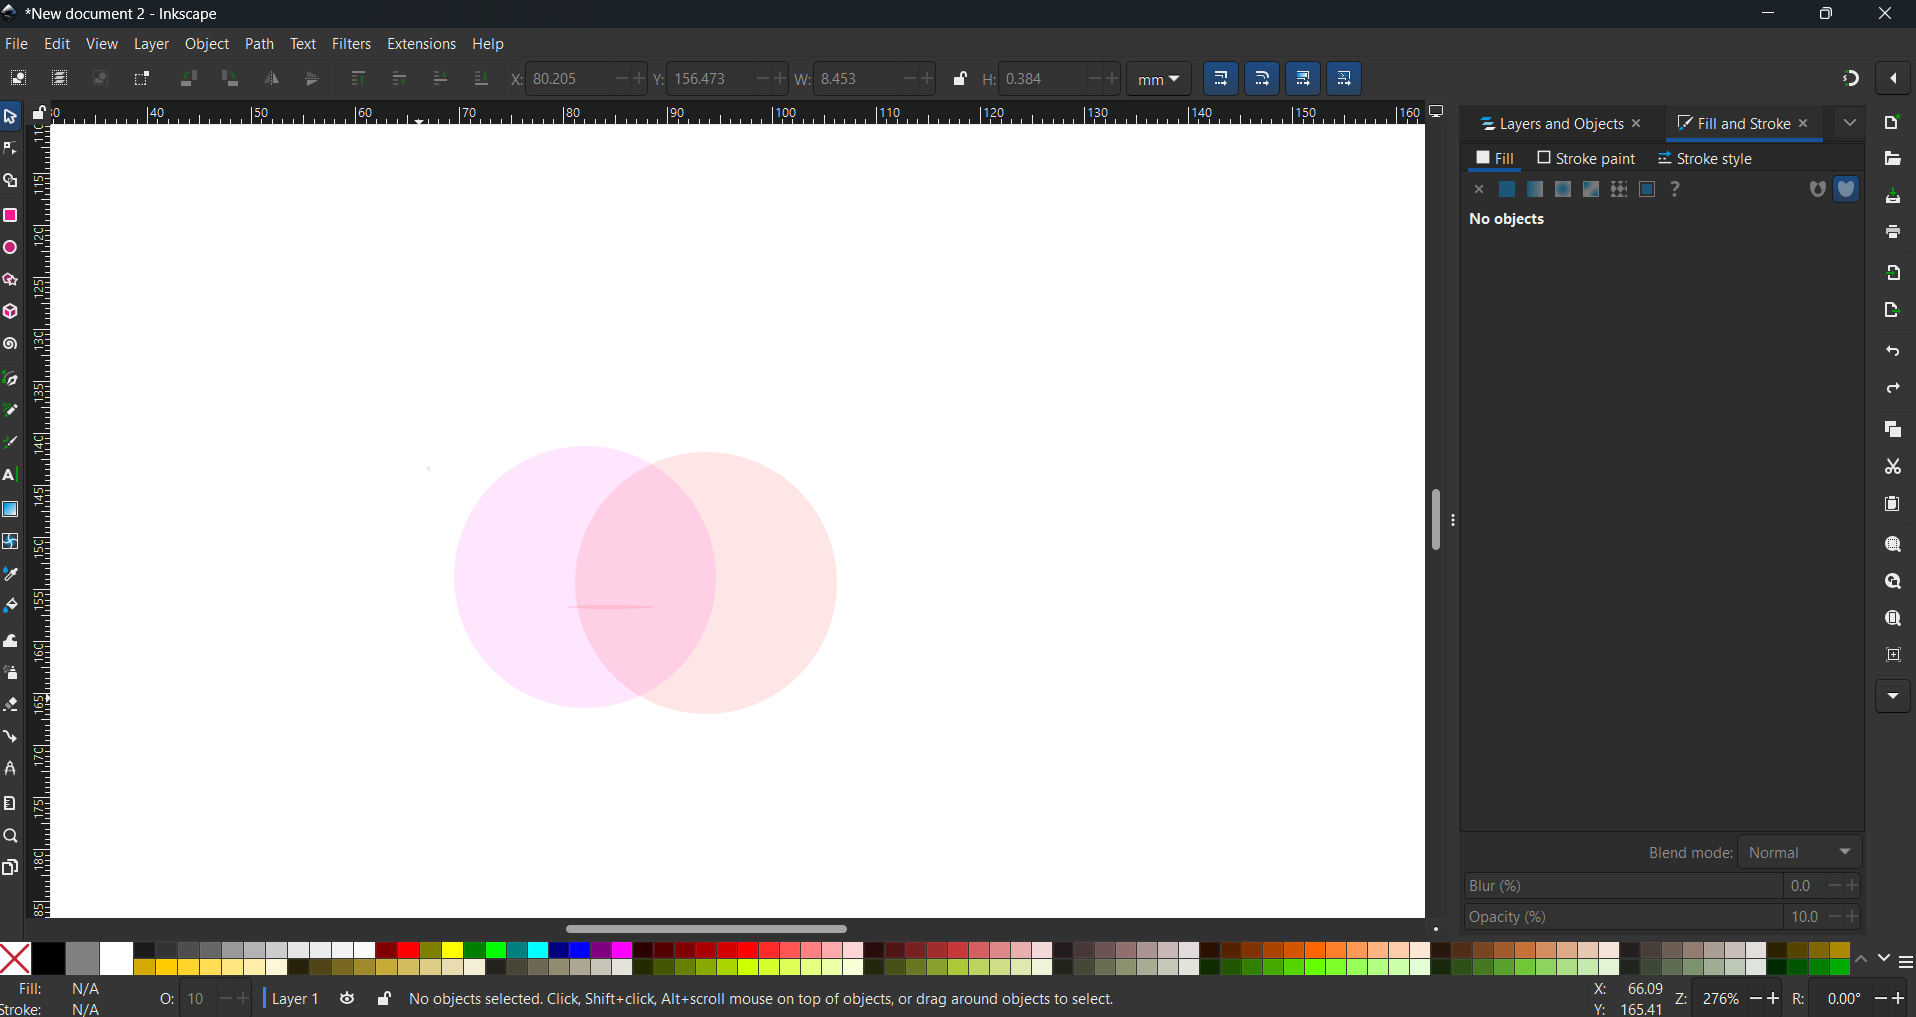Screen dimensions: 1916x1017
Task: Select the Gradient tool
Action: 10,509
